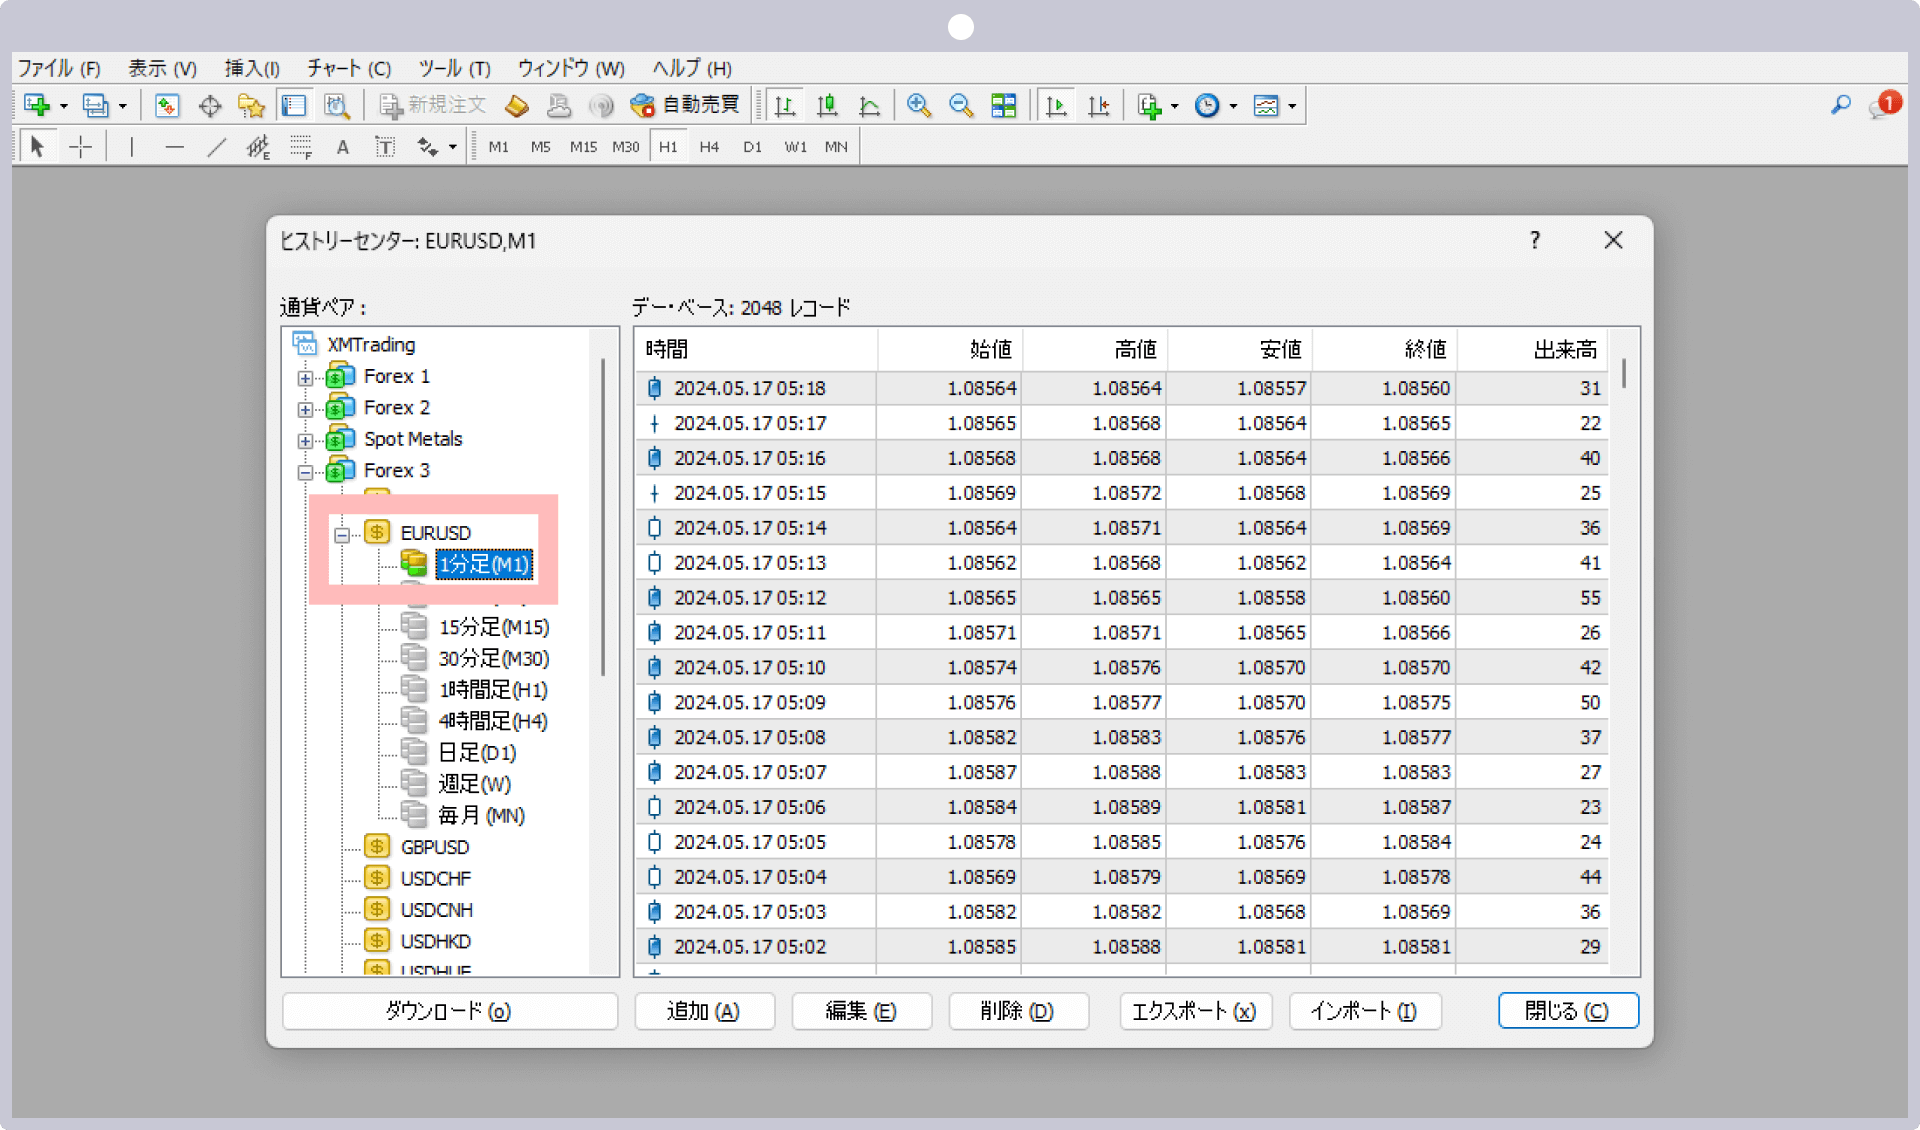Toggle the Market Watch window icon

tap(167, 105)
